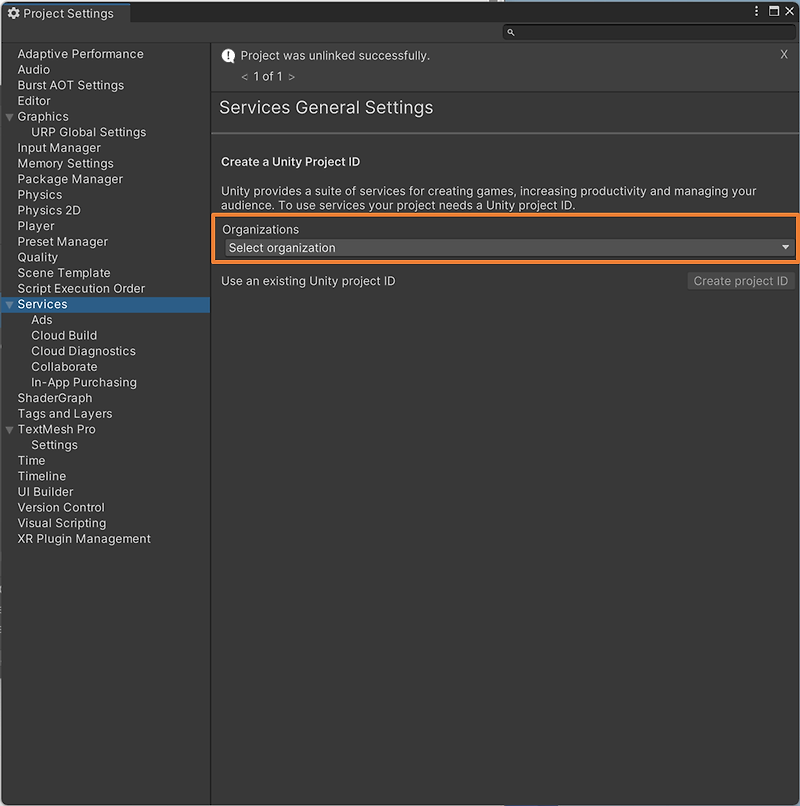Click the Project Settings gear icon

[x=14, y=13]
